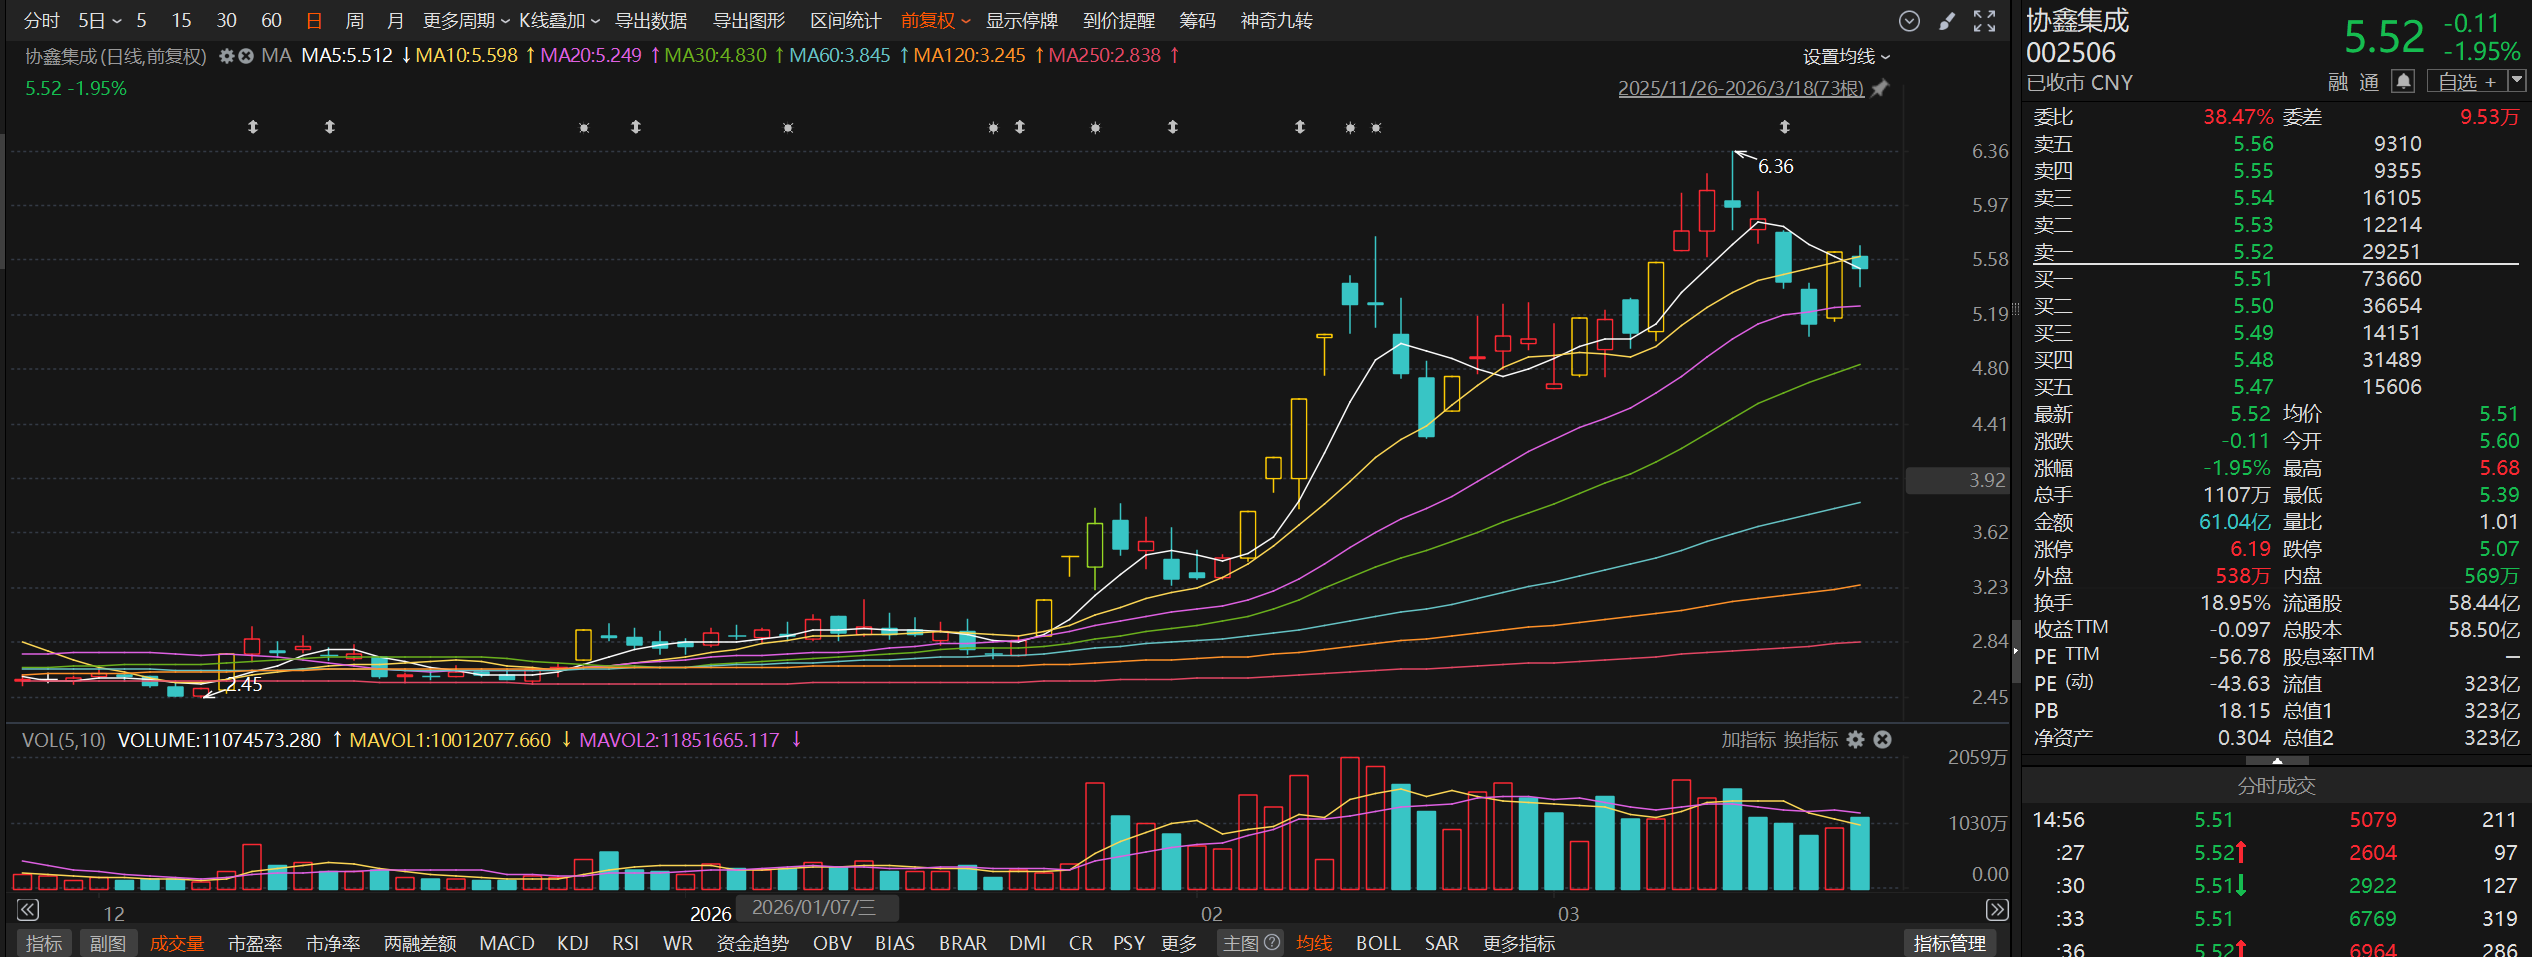
Task: Open 指标管理 indicator management
Action: [x=1948, y=943]
